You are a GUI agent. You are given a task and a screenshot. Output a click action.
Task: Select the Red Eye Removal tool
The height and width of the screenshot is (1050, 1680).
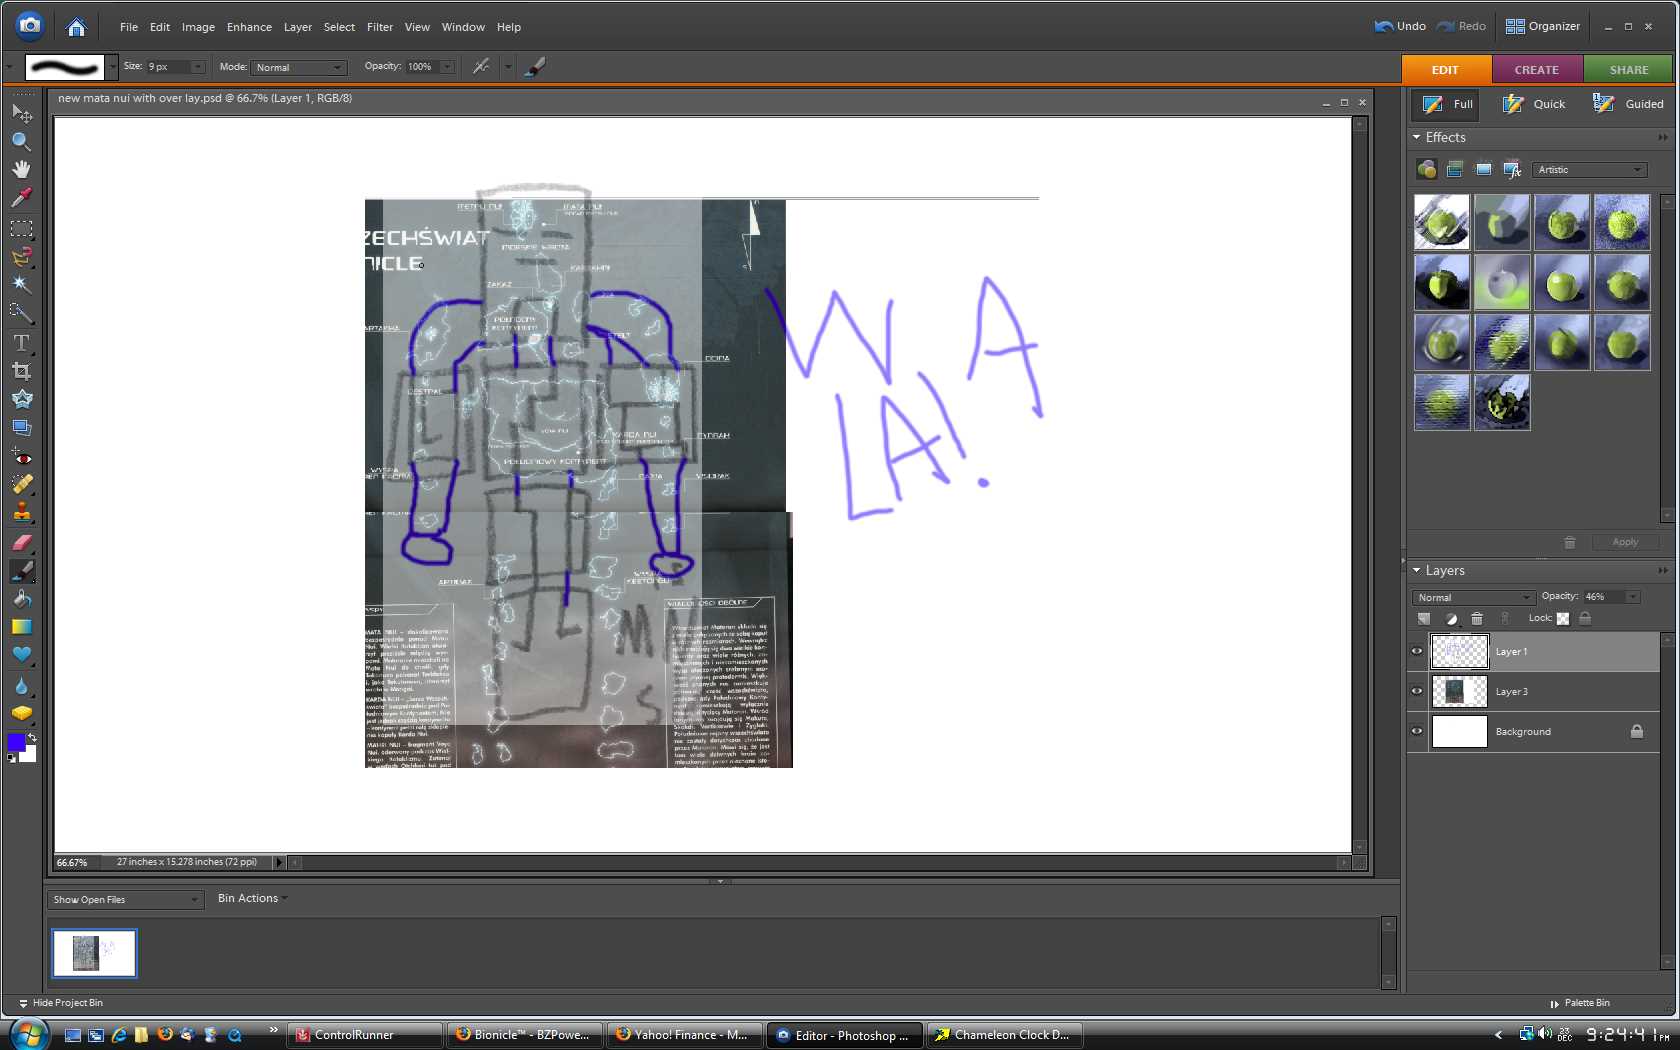click(21, 457)
